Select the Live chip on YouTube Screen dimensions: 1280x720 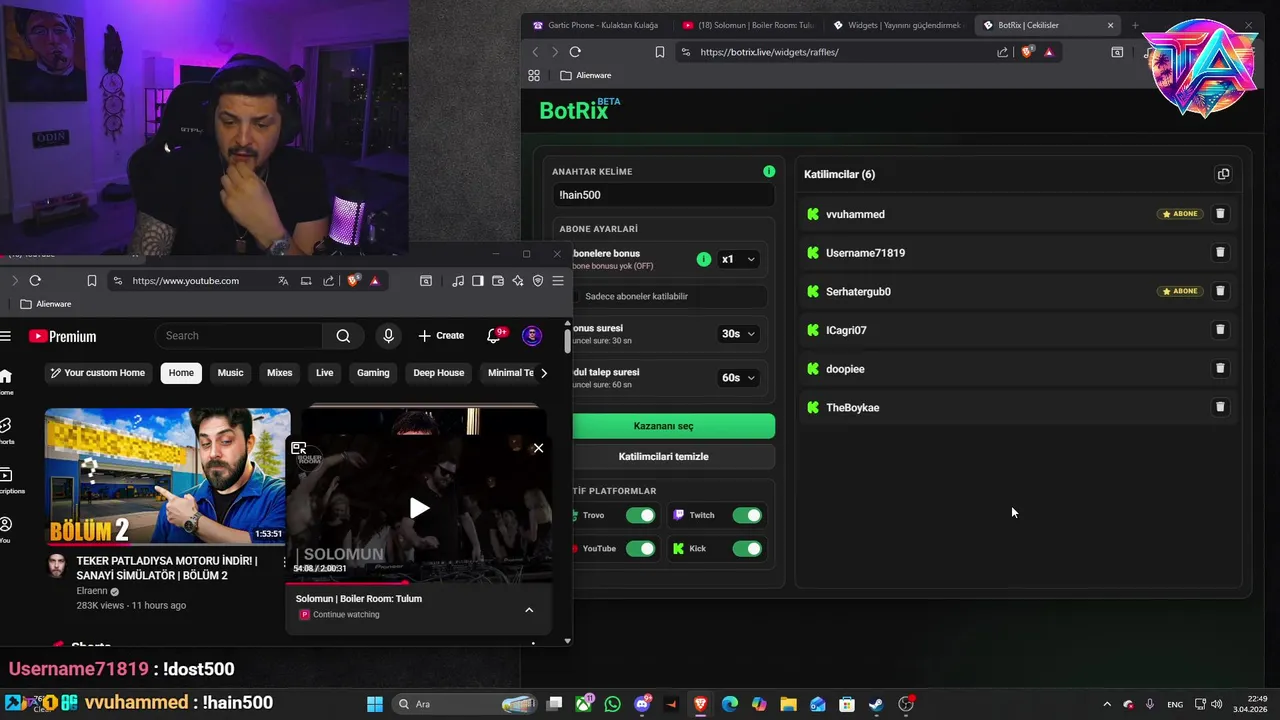click(x=324, y=373)
